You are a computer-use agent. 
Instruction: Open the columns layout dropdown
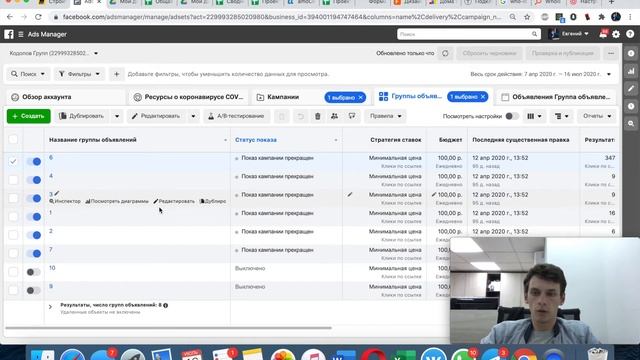pos(534,116)
